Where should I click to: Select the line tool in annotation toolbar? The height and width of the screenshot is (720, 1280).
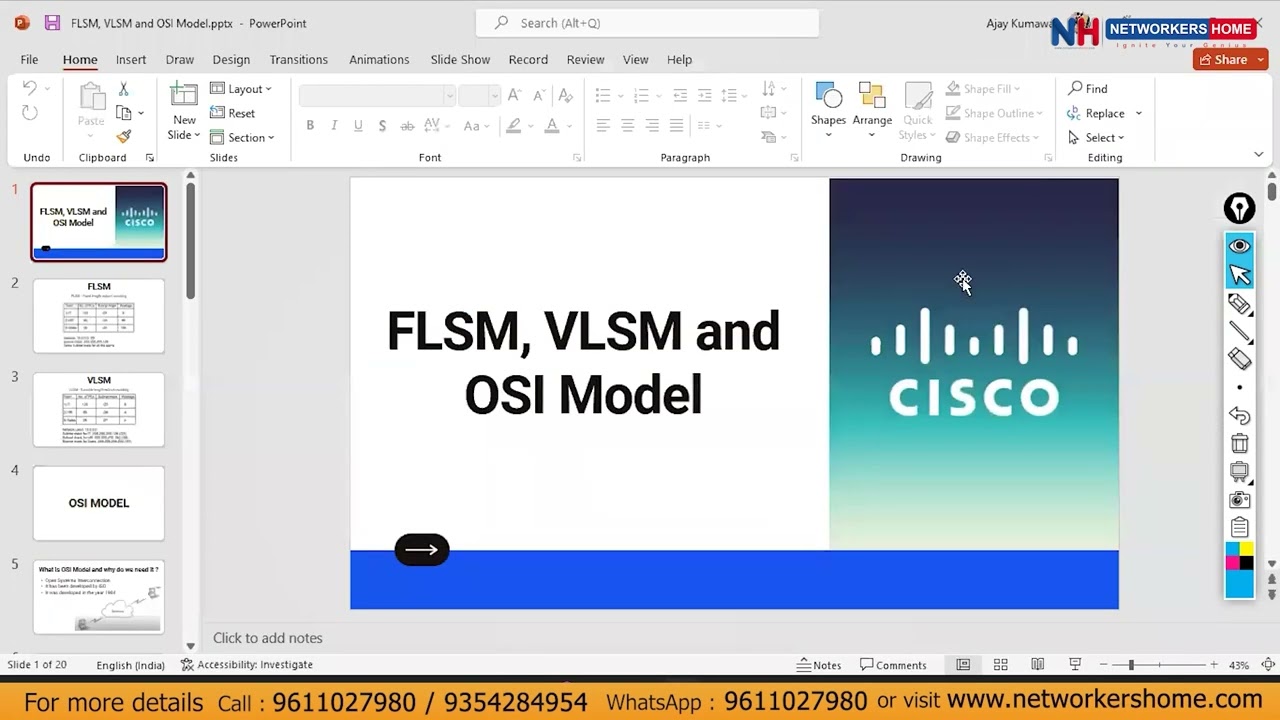pyautogui.click(x=1240, y=332)
